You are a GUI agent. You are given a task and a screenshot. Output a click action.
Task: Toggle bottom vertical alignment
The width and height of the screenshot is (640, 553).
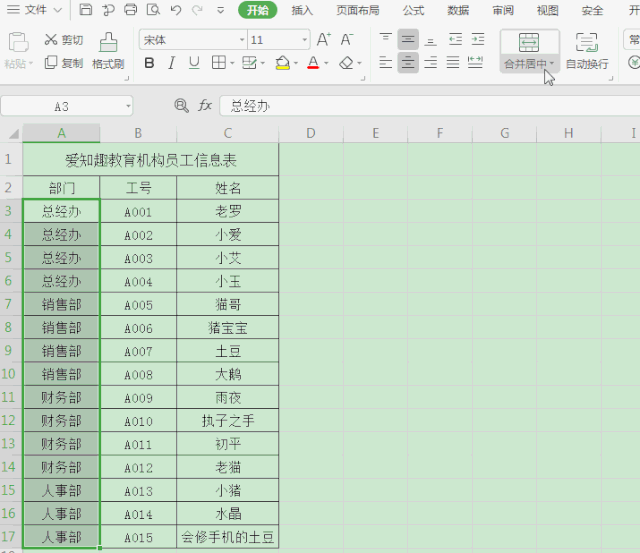click(x=430, y=40)
